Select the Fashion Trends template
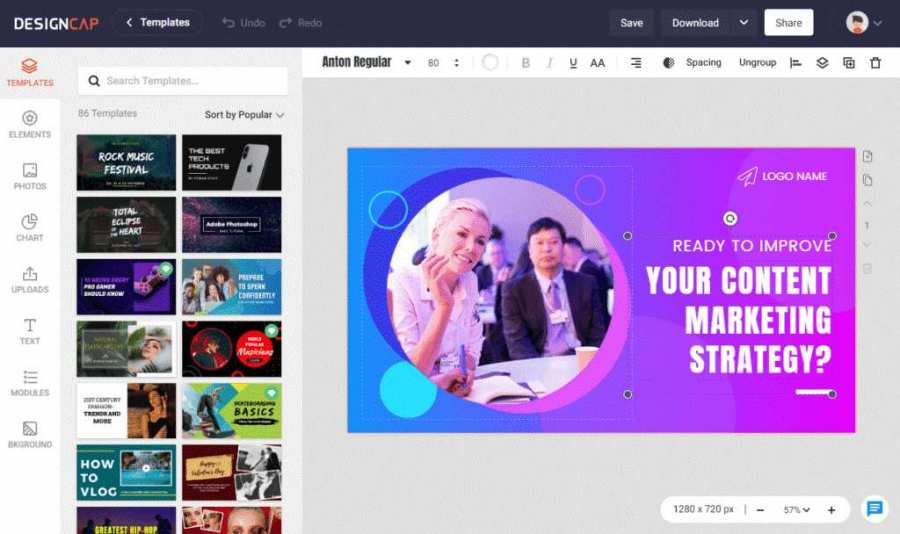The height and width of the screenshot is (534, 900). [126, 411]
